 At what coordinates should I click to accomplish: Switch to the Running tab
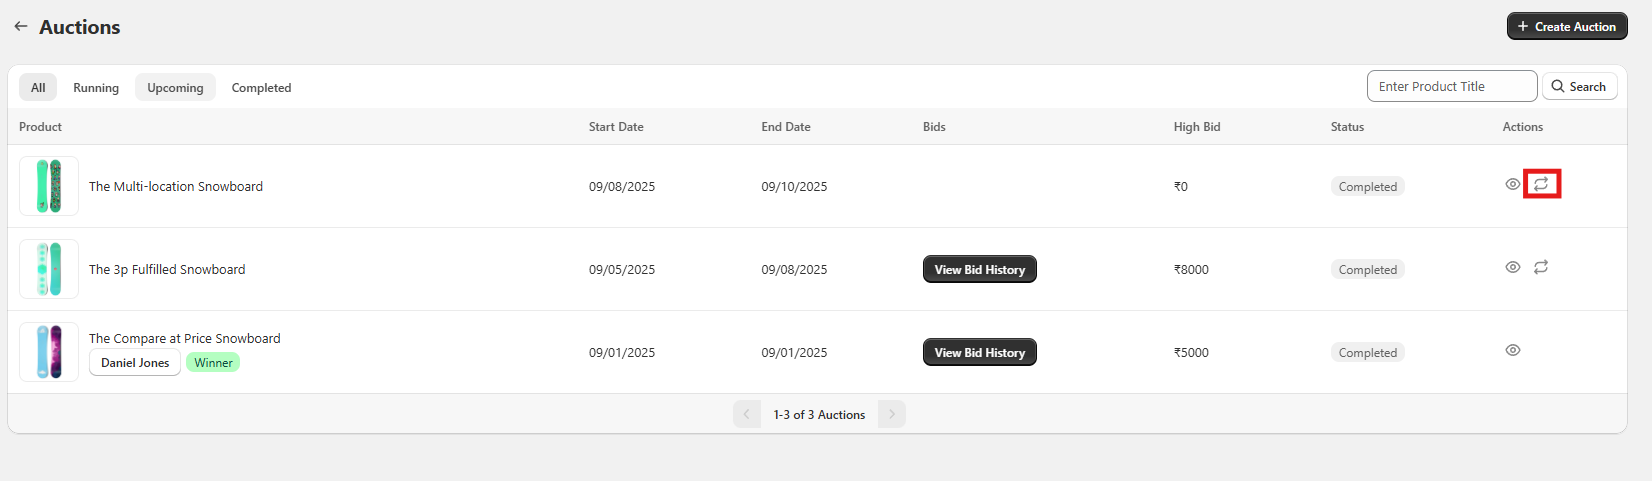click(96, 88)
